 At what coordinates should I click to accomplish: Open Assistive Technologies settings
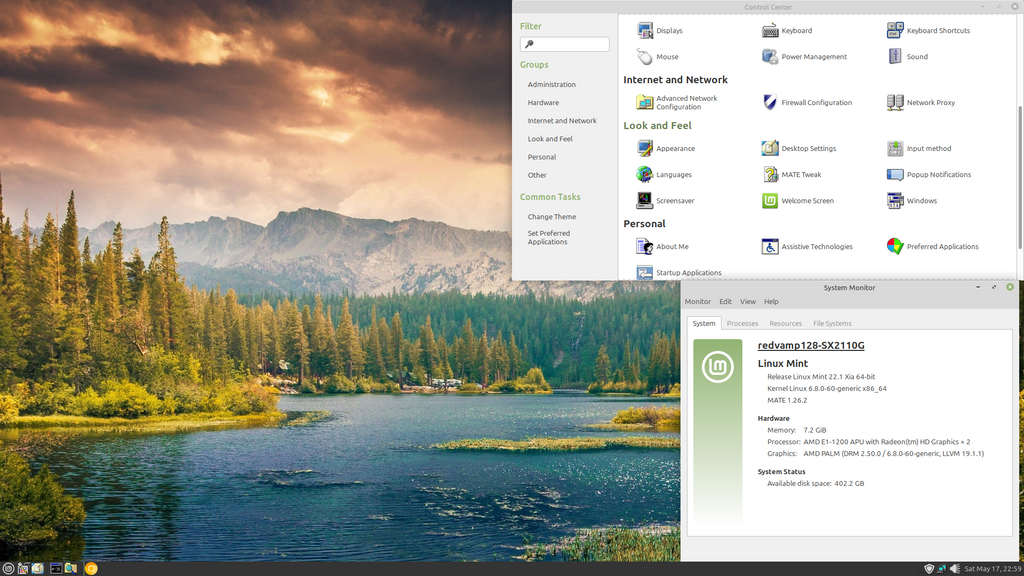coord(807,246)
